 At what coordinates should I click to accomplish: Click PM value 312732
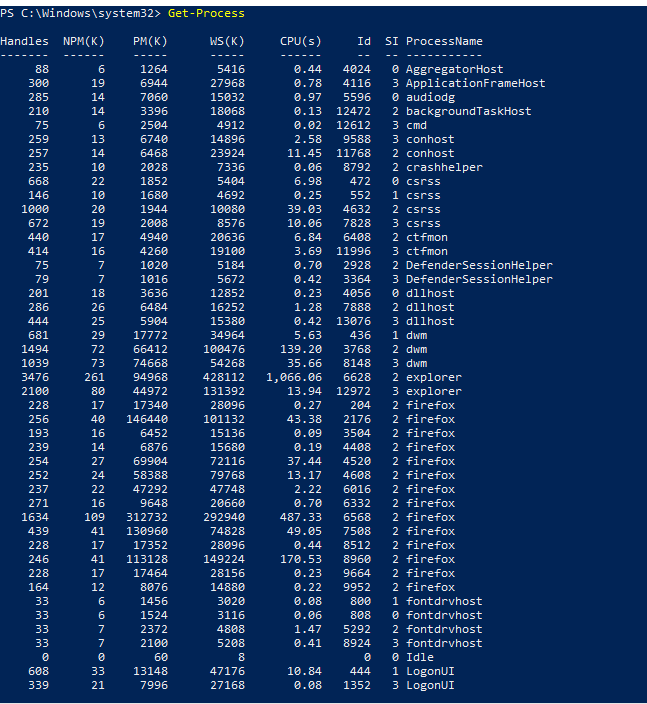pyautogui.click(x=147, y=517)
